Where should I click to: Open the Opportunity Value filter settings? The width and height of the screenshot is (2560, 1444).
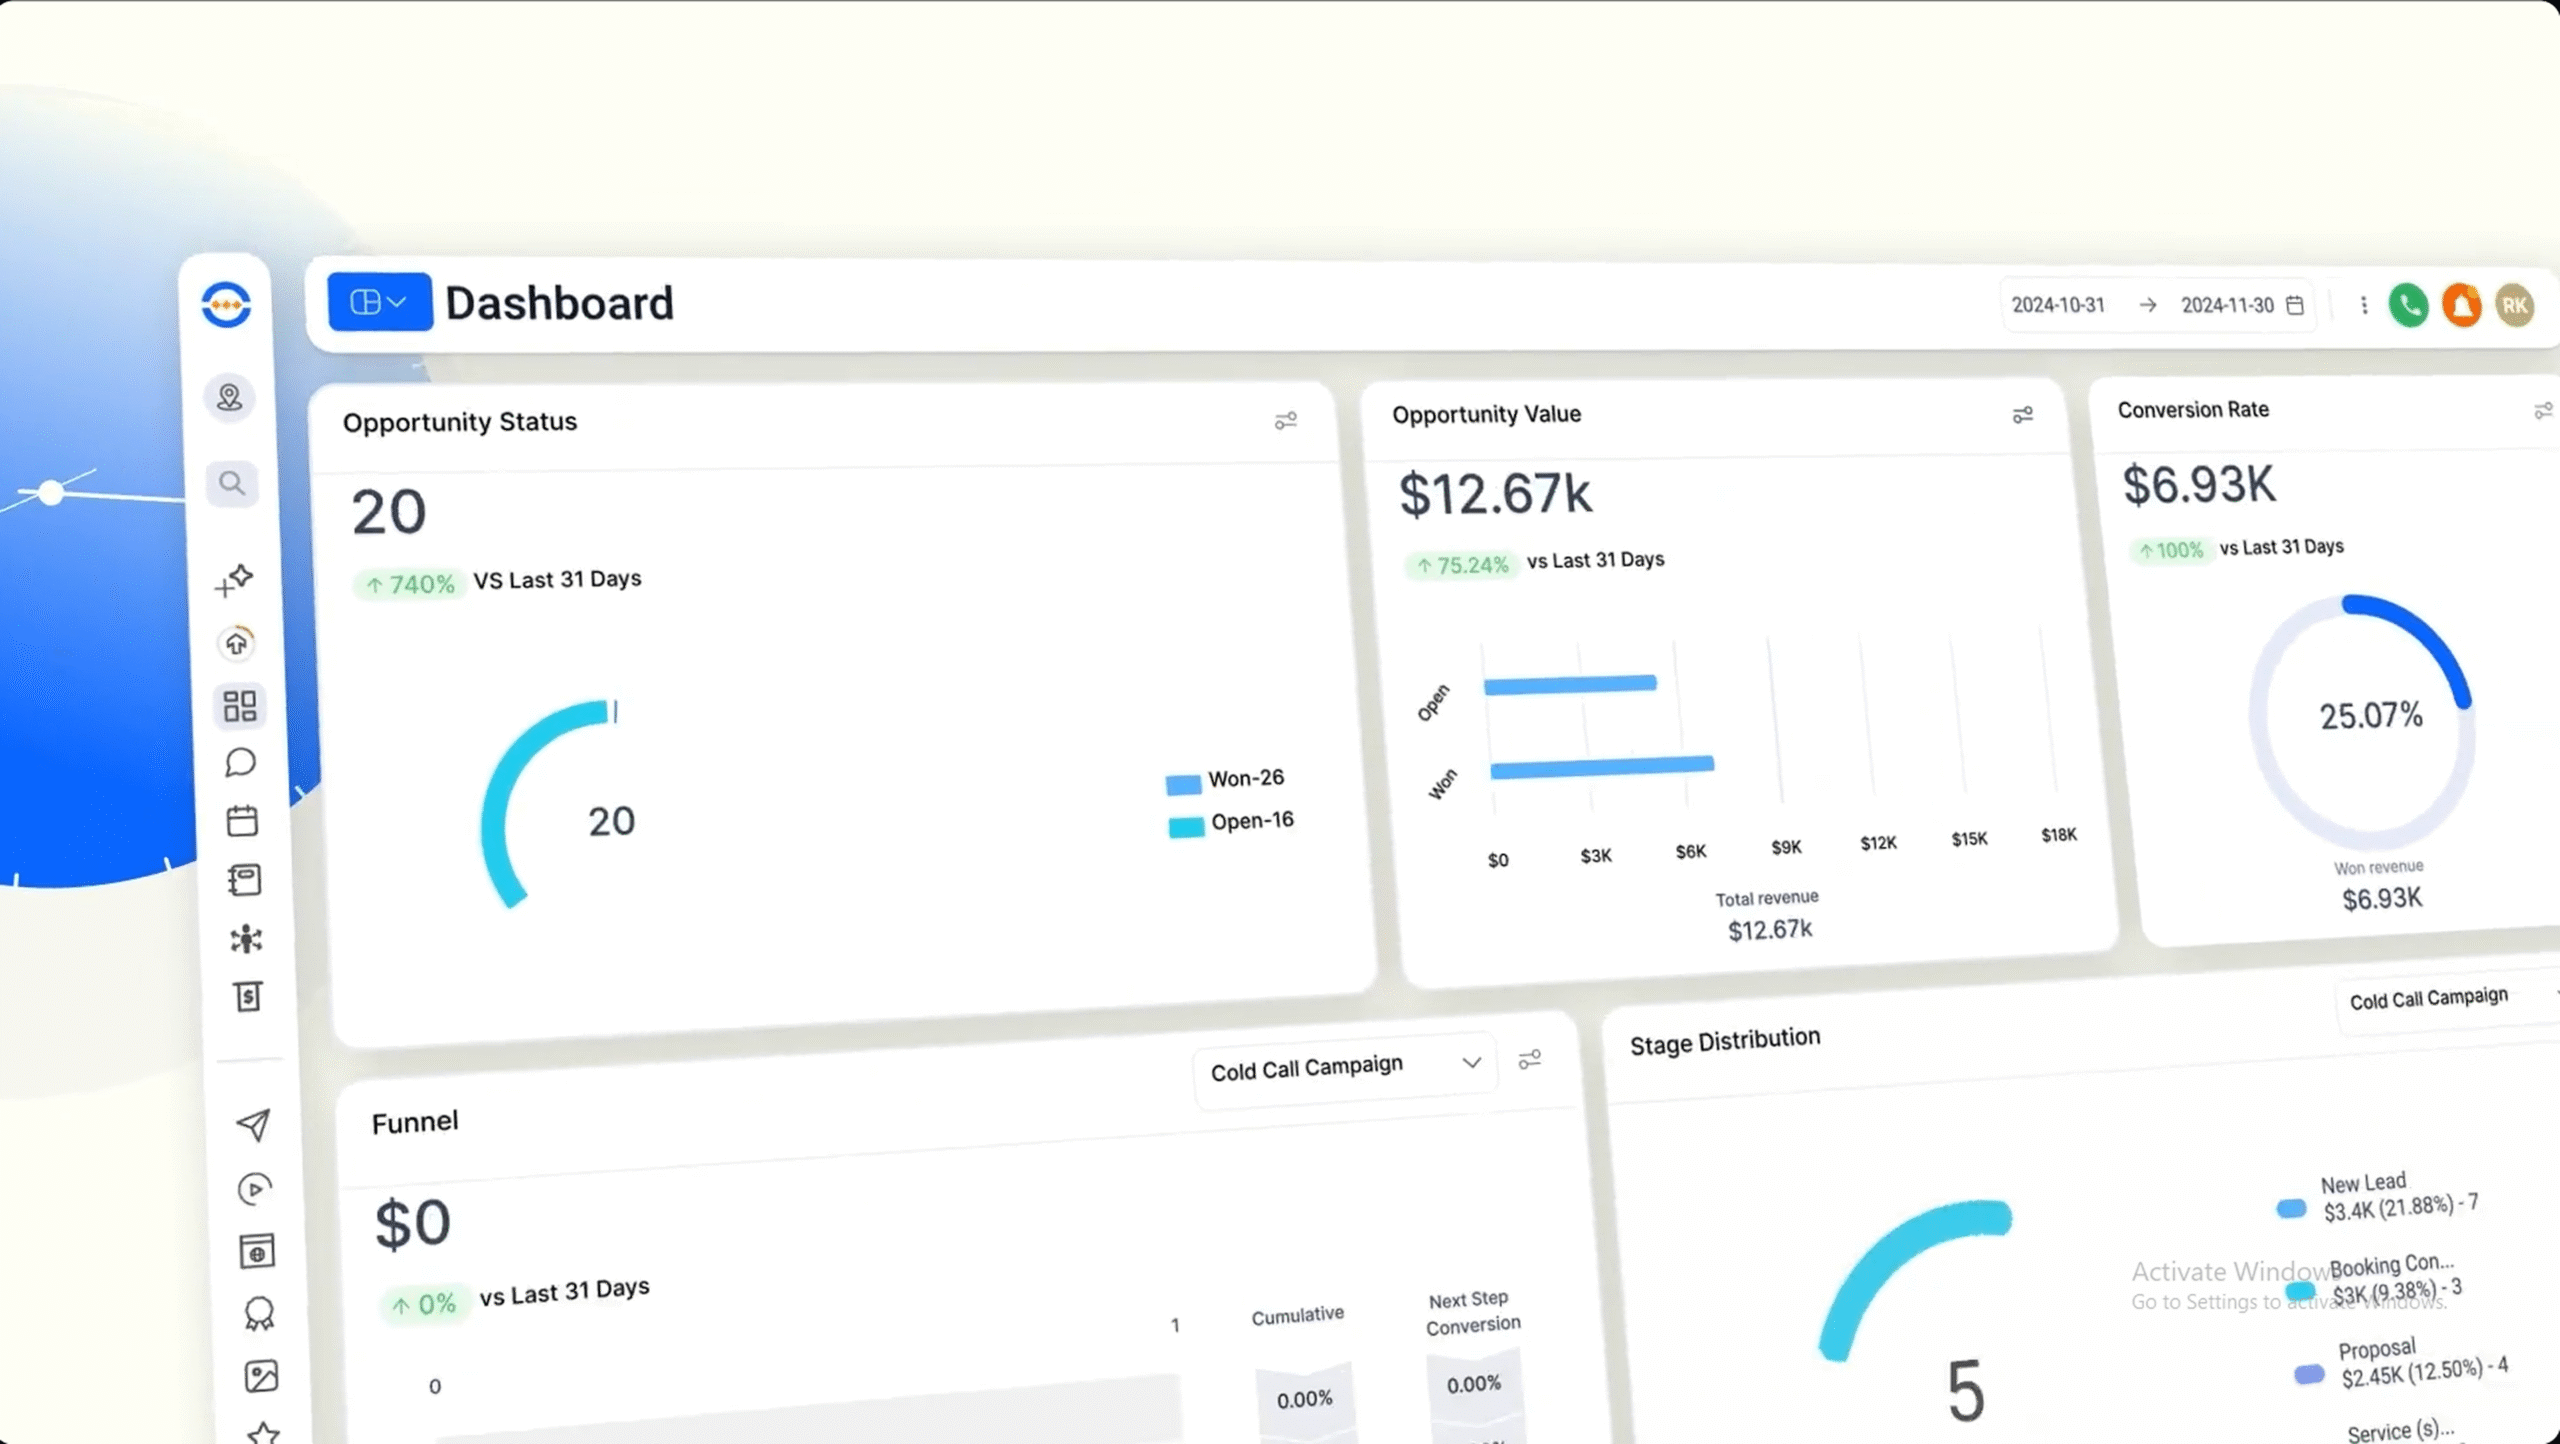coord(2022,414)
